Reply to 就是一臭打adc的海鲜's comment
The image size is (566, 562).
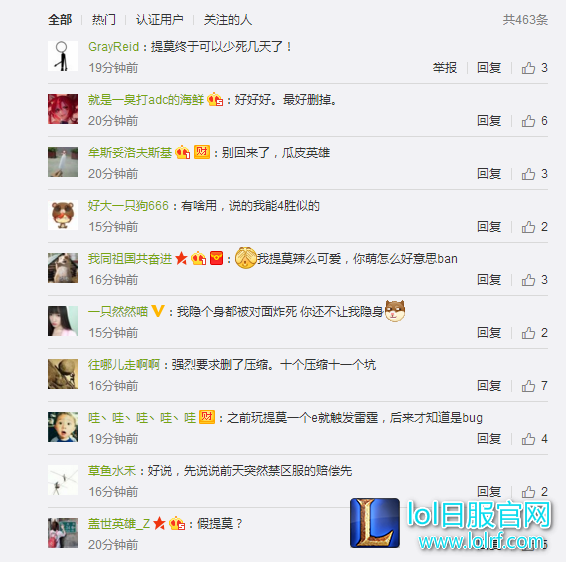(489, 121)
